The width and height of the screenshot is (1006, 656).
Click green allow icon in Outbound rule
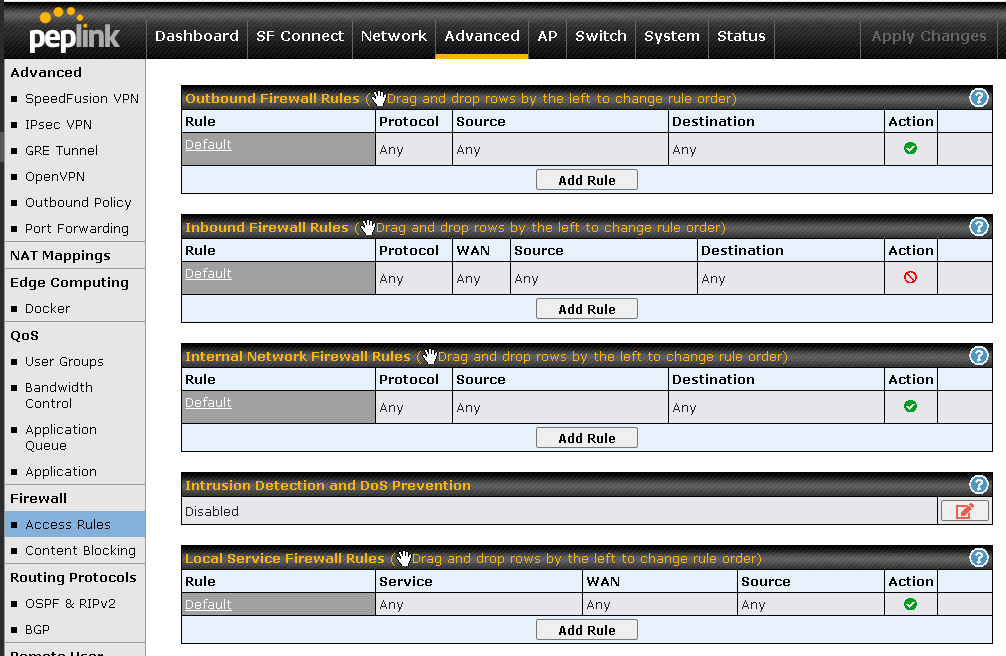tap(910, 148)
